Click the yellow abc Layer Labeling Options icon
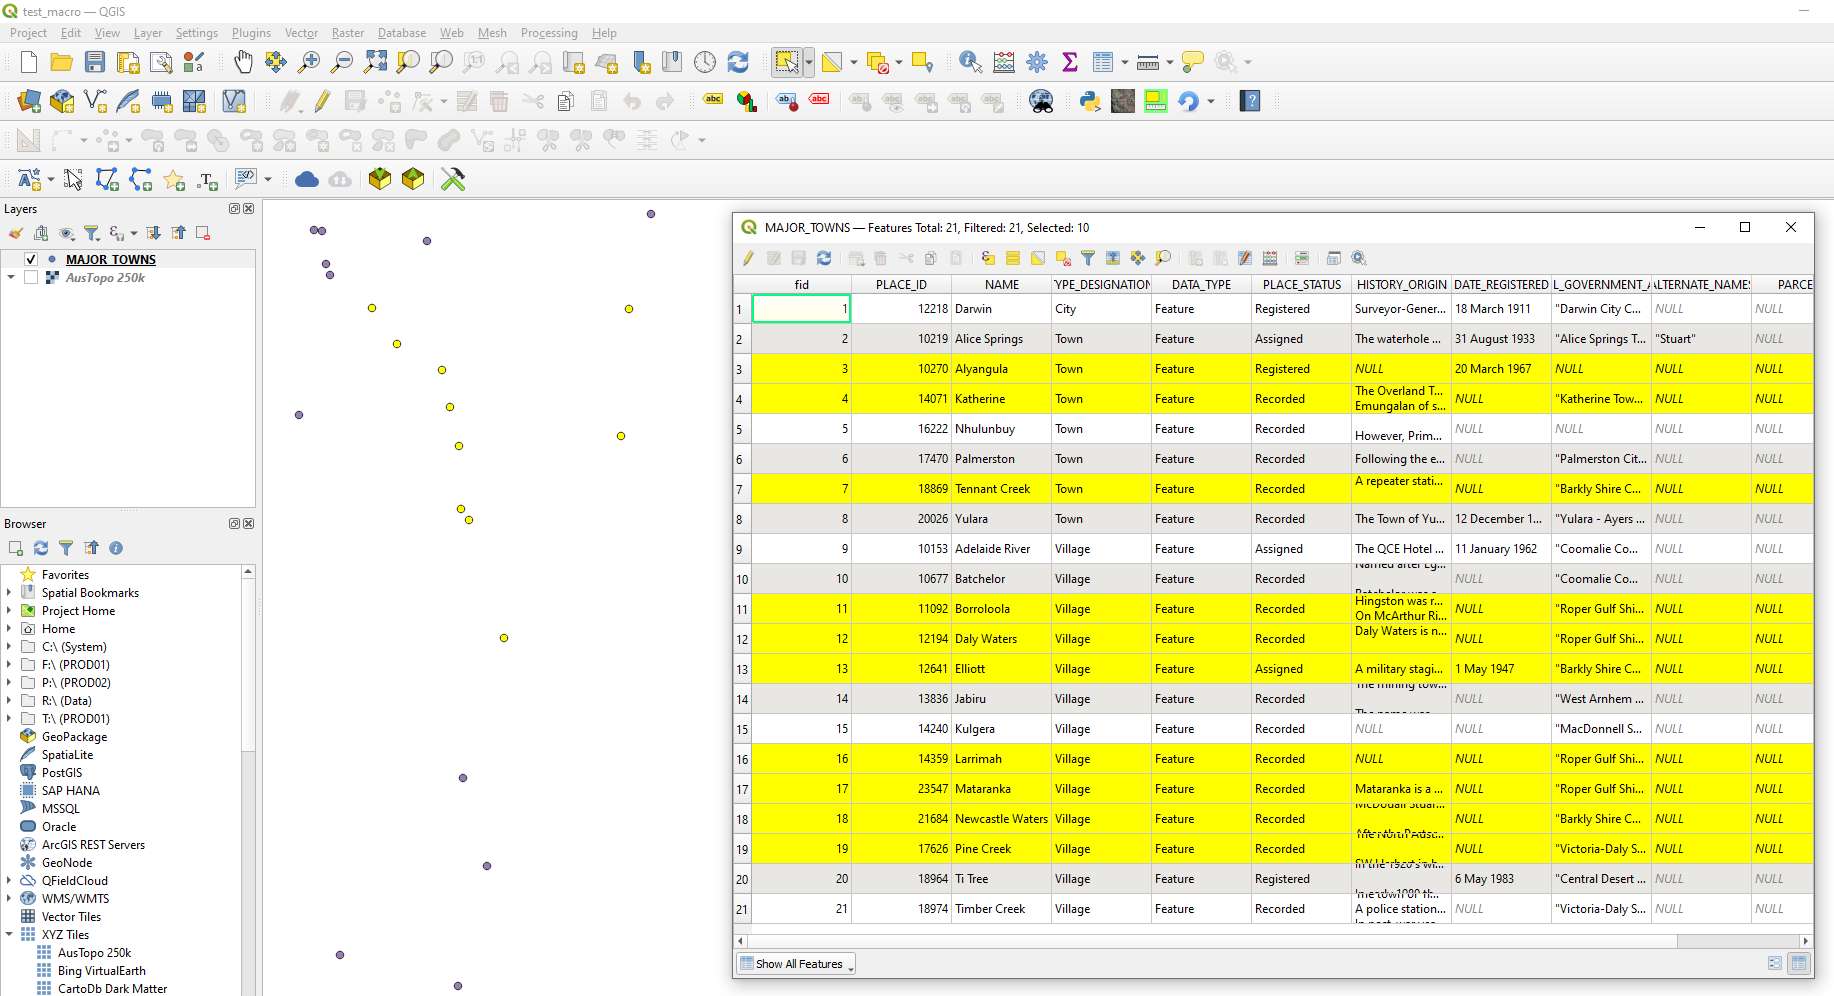This screenshot has width=1834, height=996. tap(713, 100)
